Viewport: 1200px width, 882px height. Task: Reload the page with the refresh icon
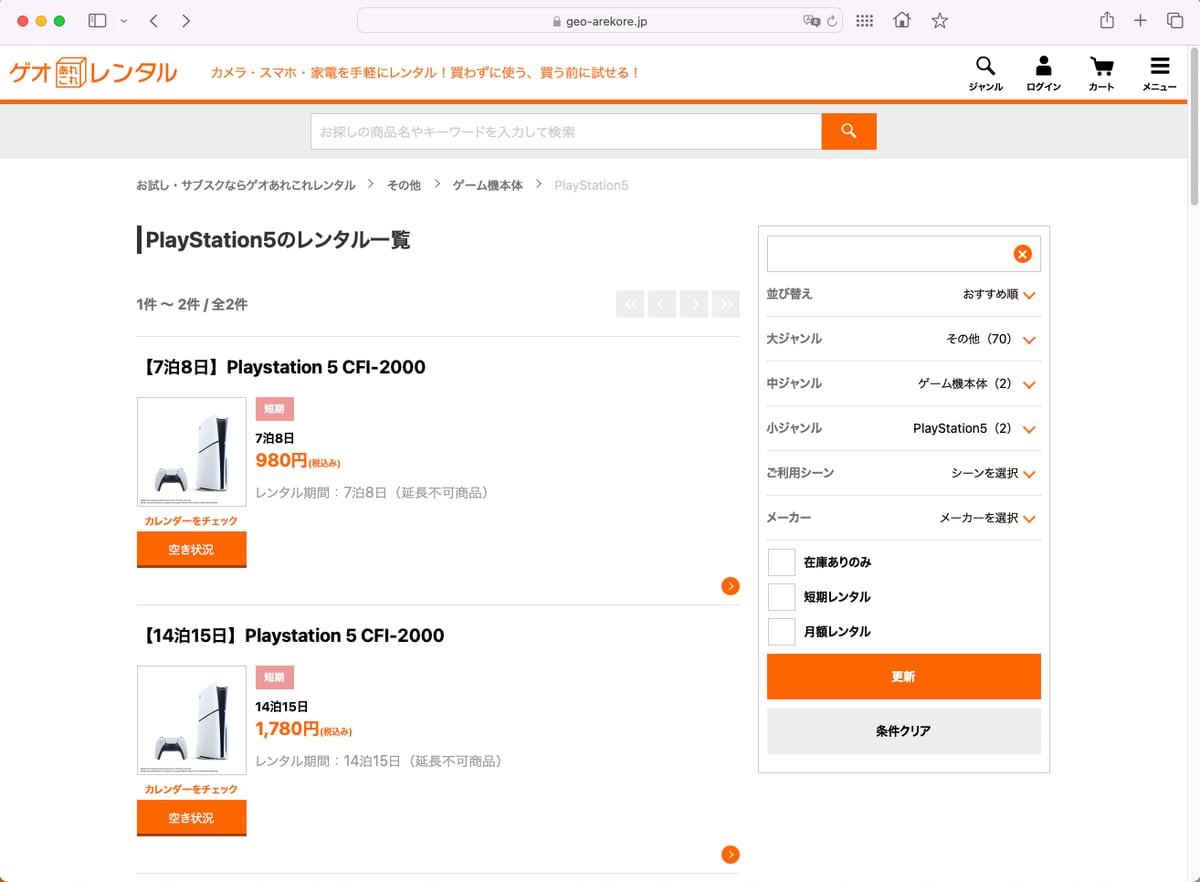[831, 21]
